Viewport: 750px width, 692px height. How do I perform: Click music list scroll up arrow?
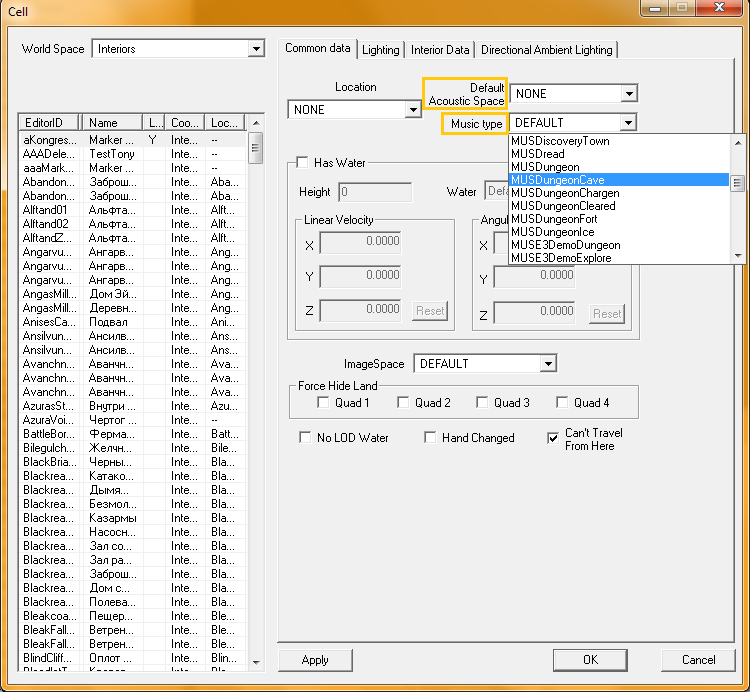coord(738,143)
